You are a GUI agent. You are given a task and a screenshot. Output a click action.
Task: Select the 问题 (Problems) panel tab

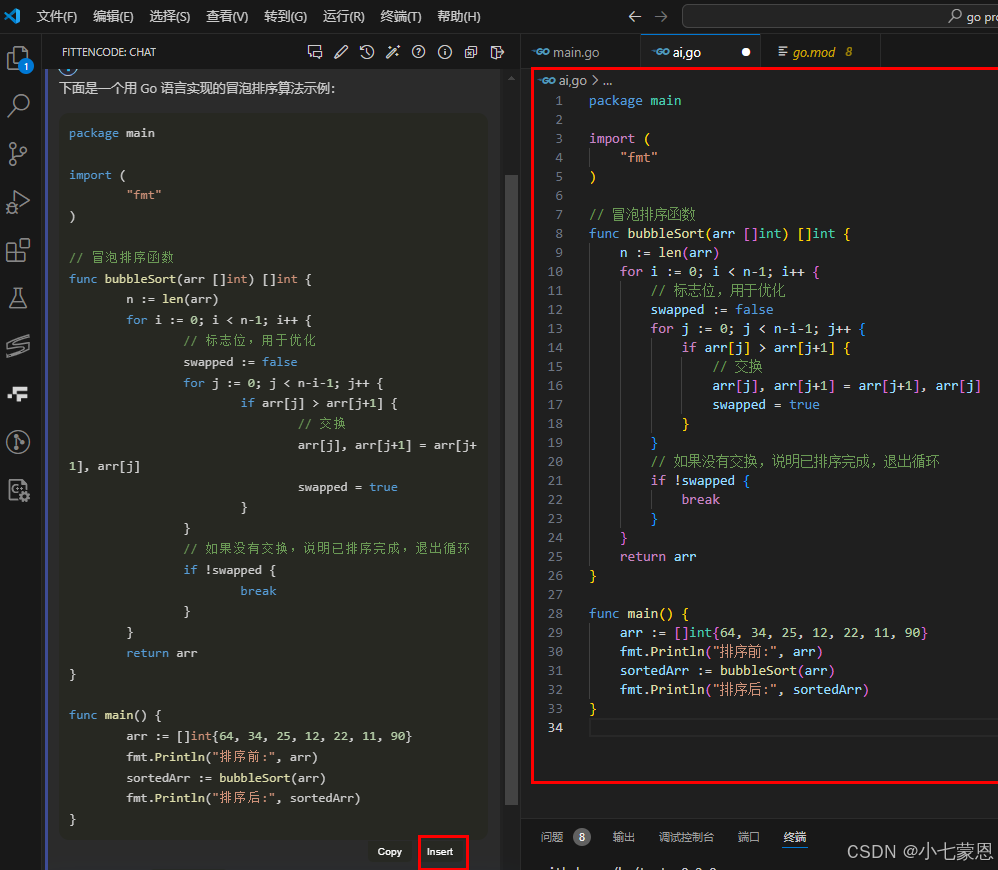pos(552,837)
